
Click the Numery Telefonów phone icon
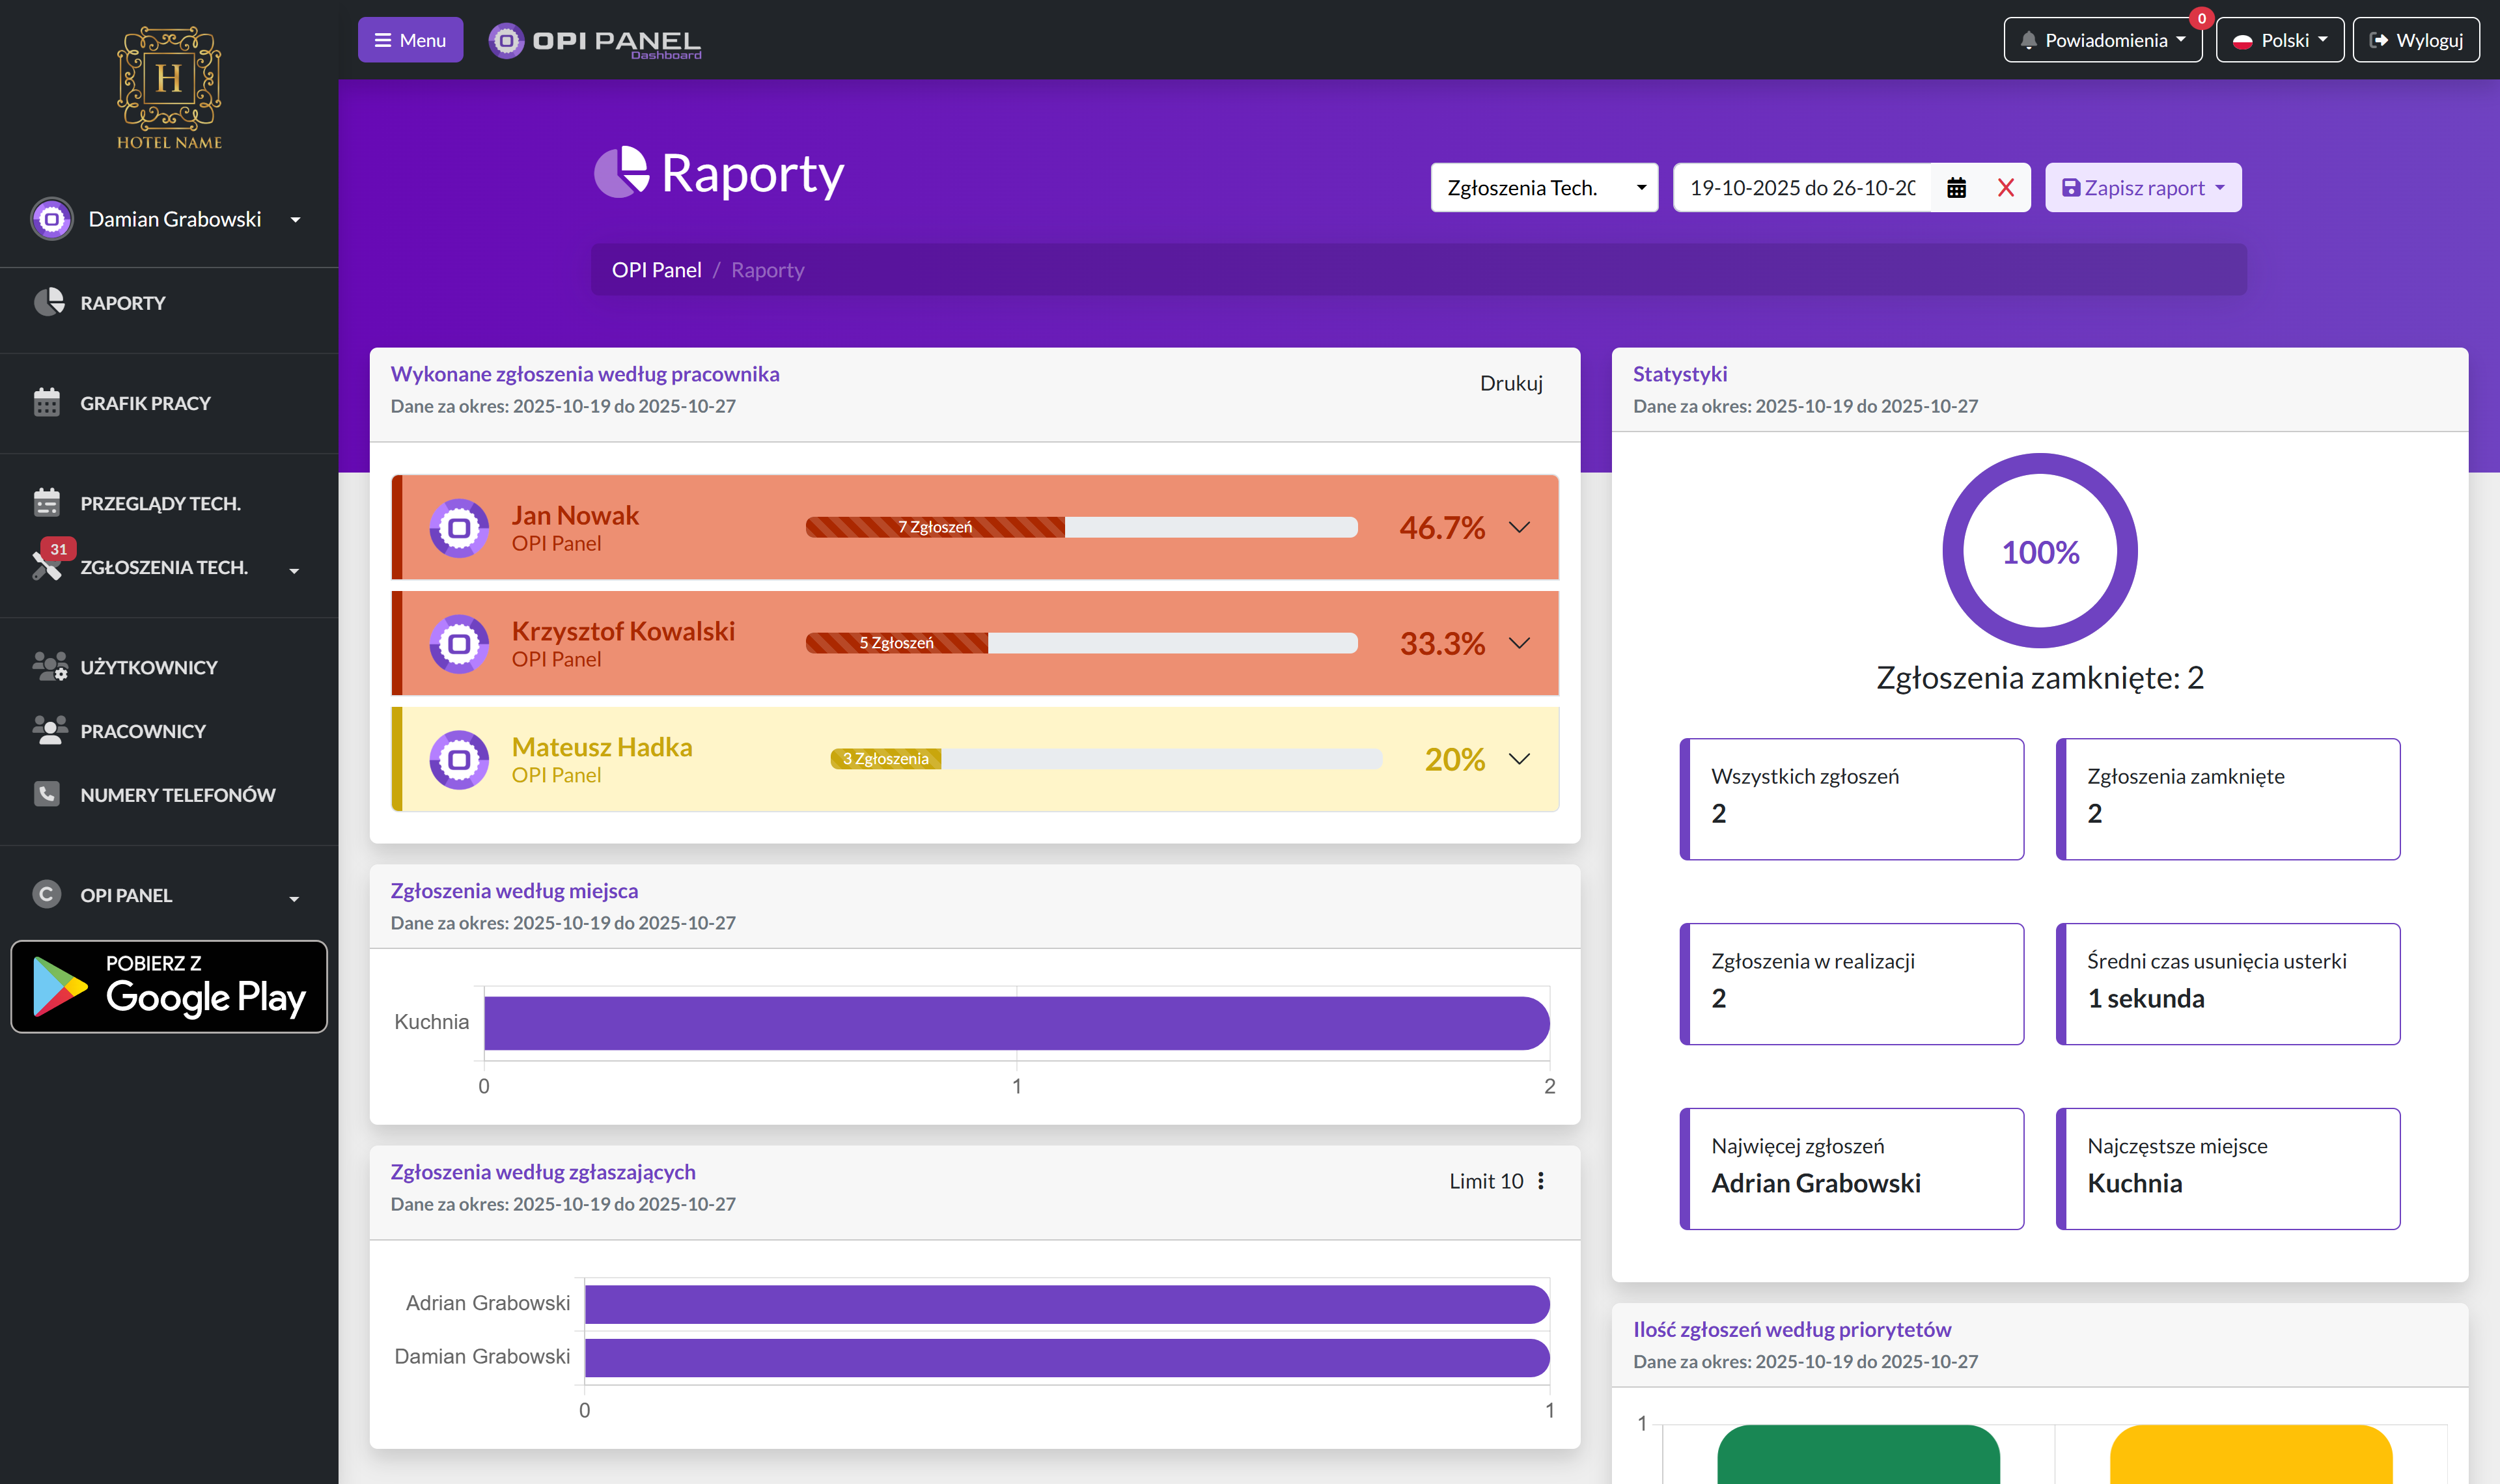tap(47, 794)
